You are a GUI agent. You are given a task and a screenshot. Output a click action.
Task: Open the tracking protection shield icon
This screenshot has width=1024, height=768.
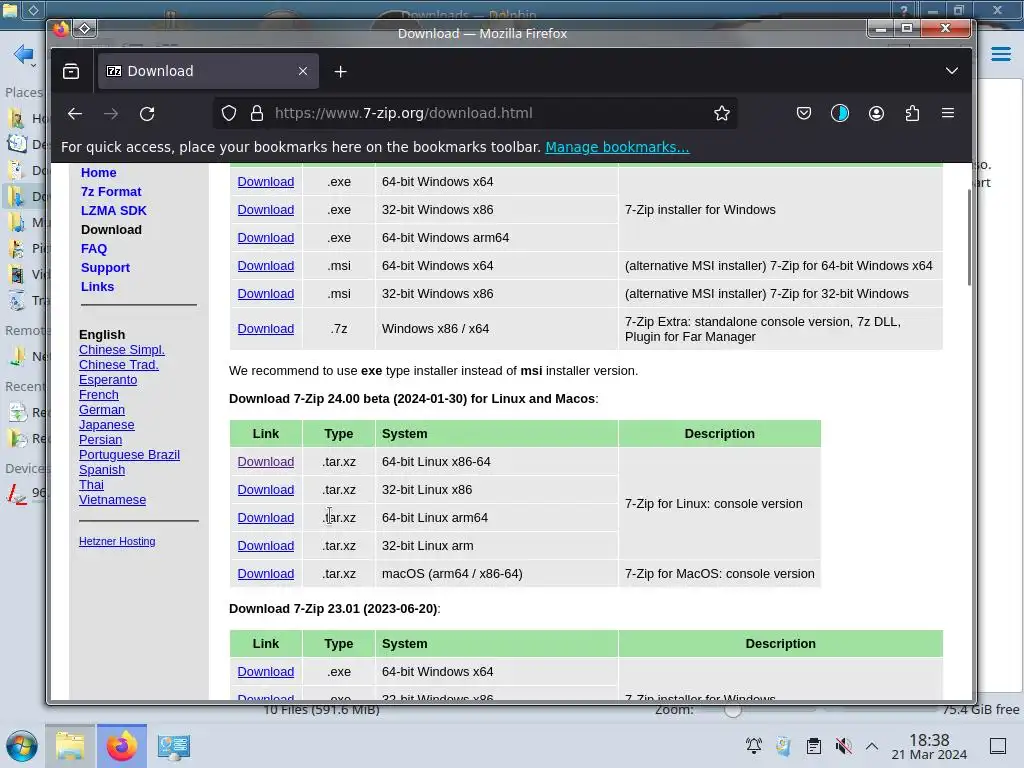point(229,114)
